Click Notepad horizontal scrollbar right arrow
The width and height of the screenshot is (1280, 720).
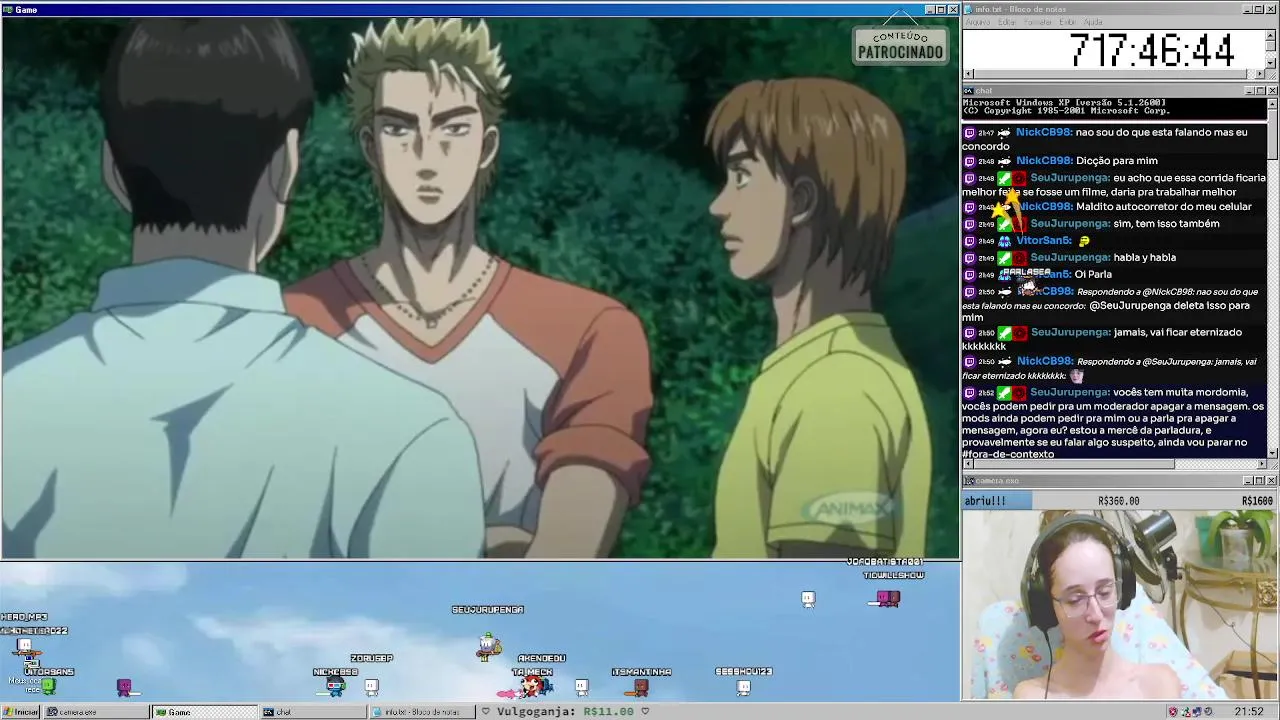click(x=1261, y=74)
